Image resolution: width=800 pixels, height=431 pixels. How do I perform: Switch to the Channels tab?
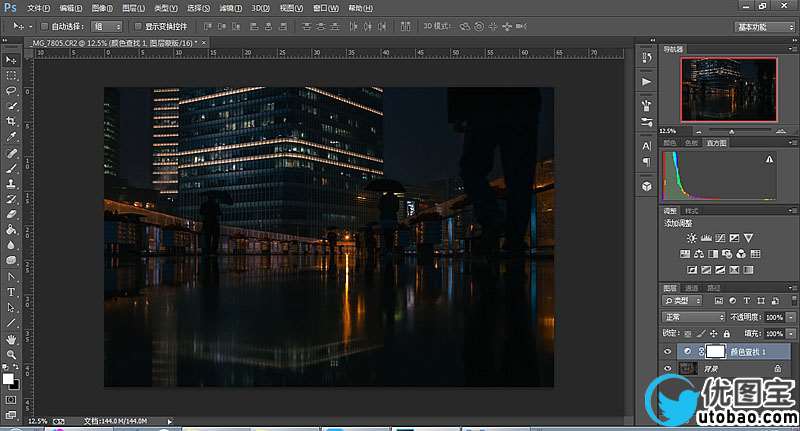[x=691, y=288]
